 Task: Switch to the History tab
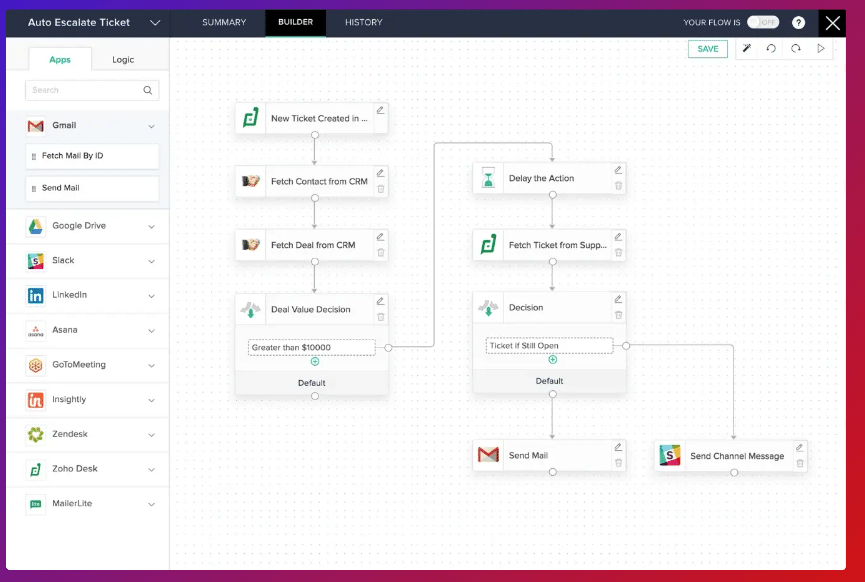click(x=363, y=22)
